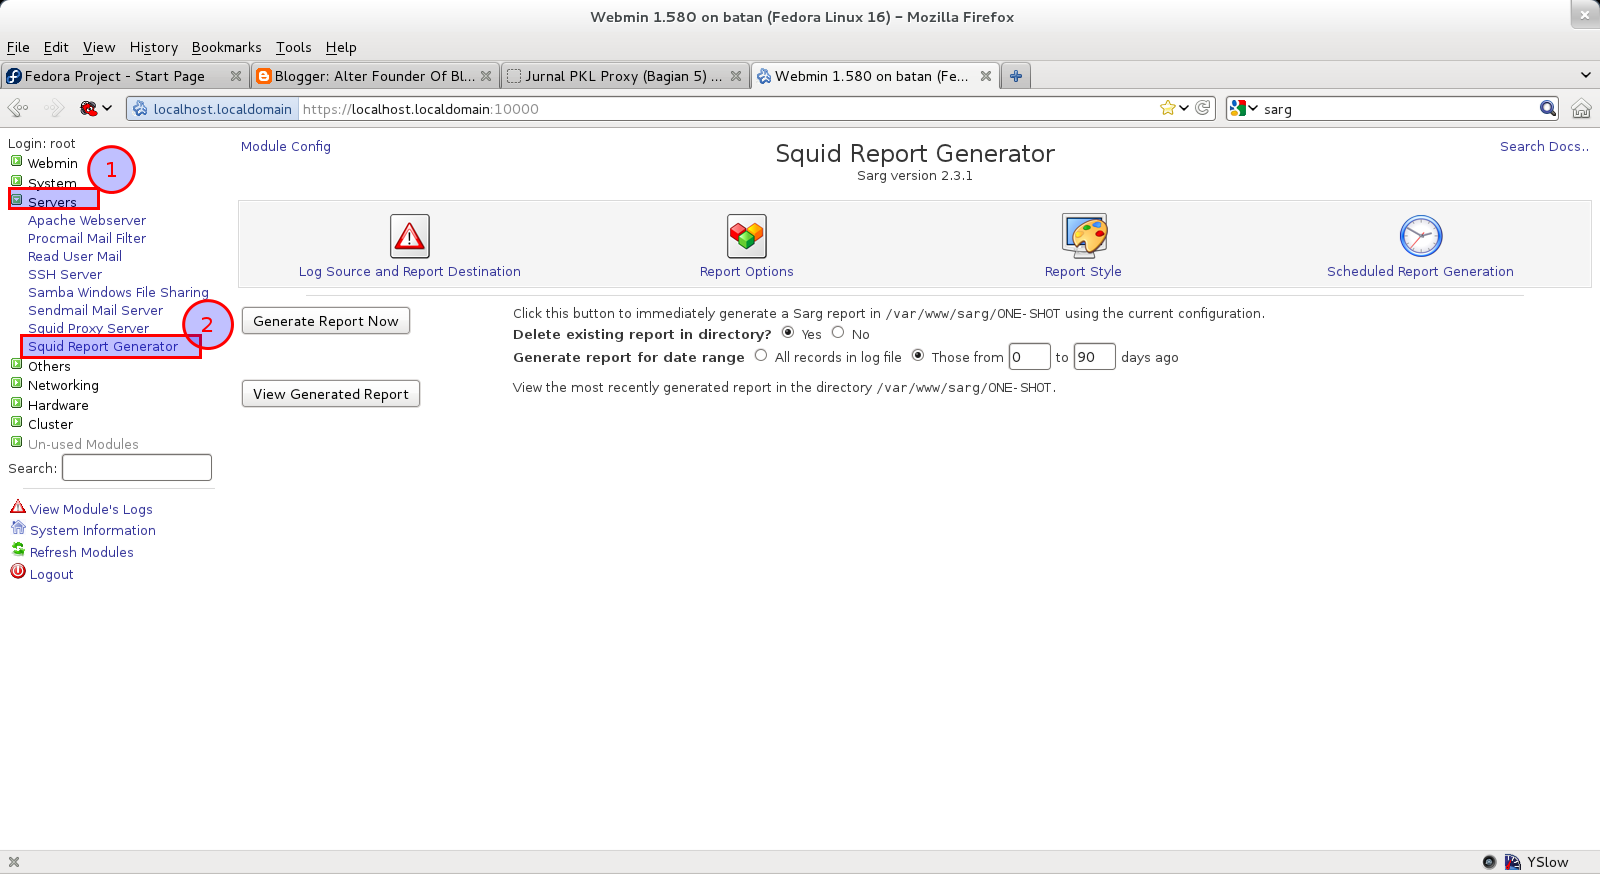Expand the Webmin category

point(16,161)
